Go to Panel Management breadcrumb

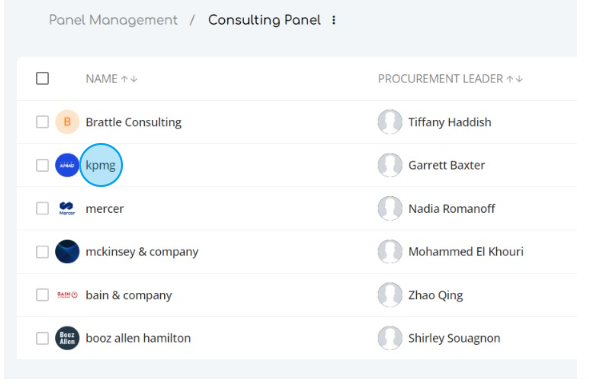click(x=113, y=20)
